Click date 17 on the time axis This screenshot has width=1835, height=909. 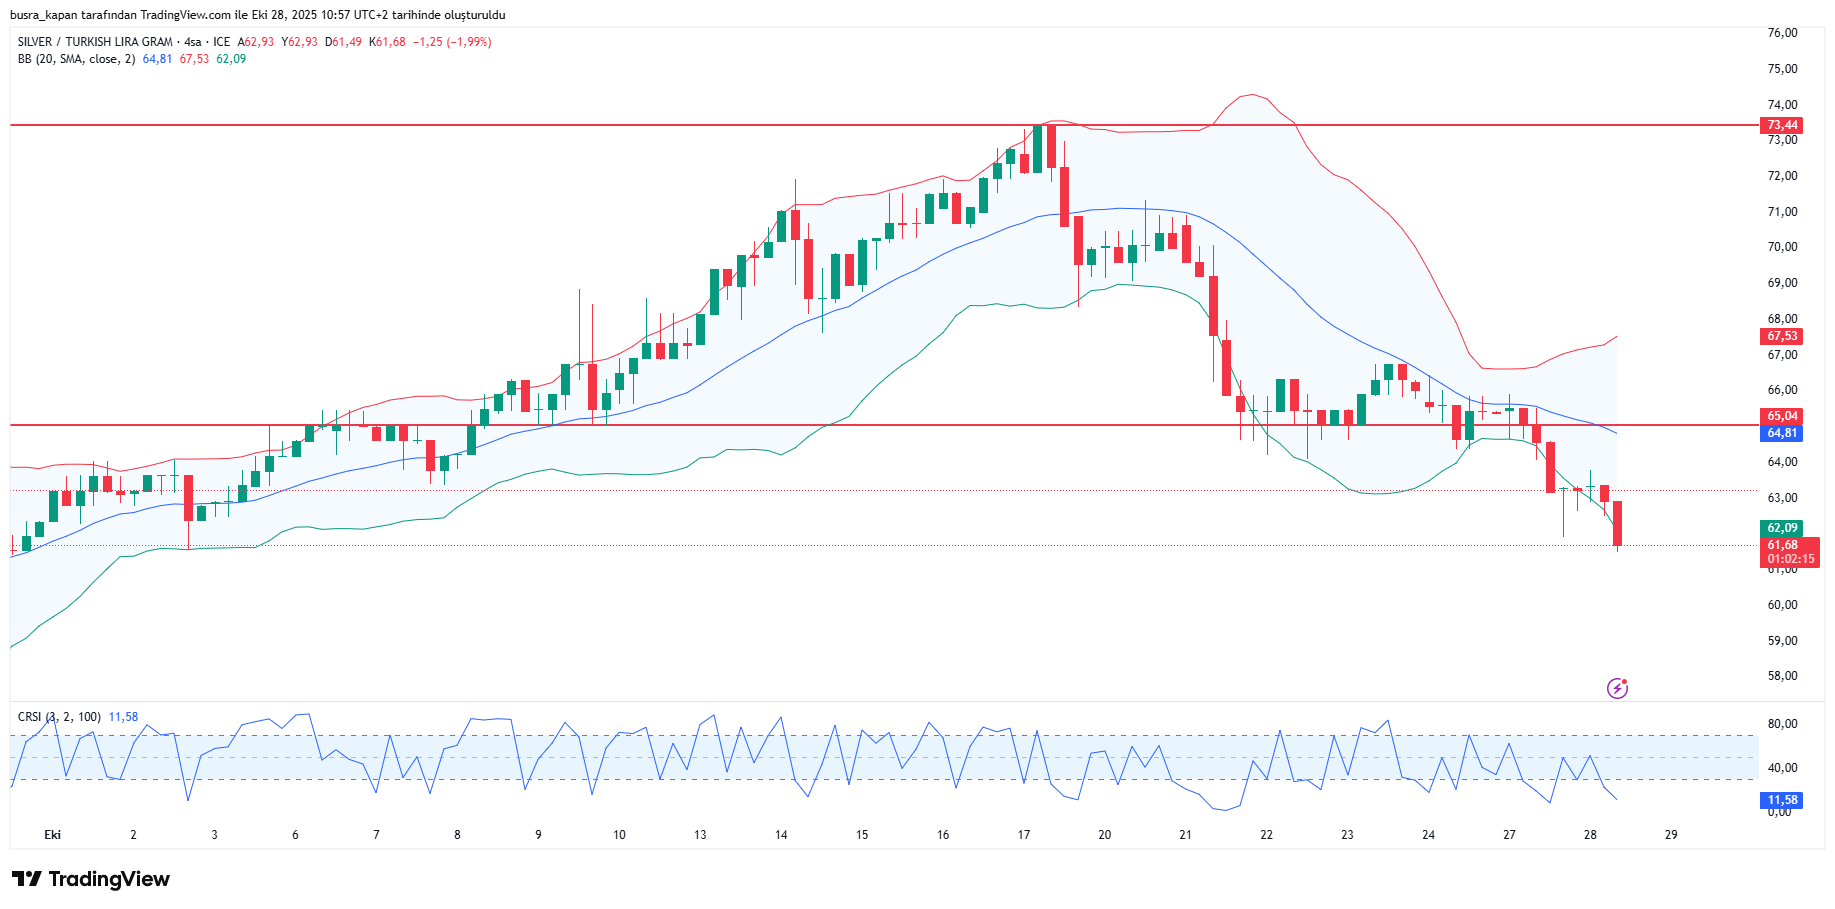point(1023,834)
